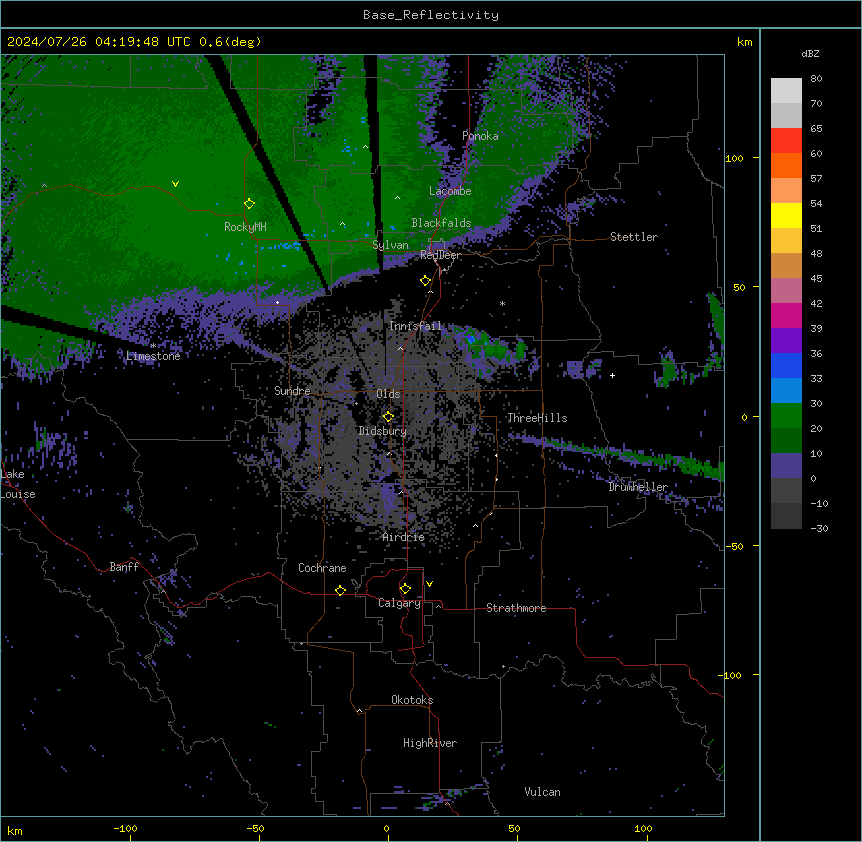The image size is (862, 842).
Task: Click the Drumheller label
Action: (x=638, y=487)
